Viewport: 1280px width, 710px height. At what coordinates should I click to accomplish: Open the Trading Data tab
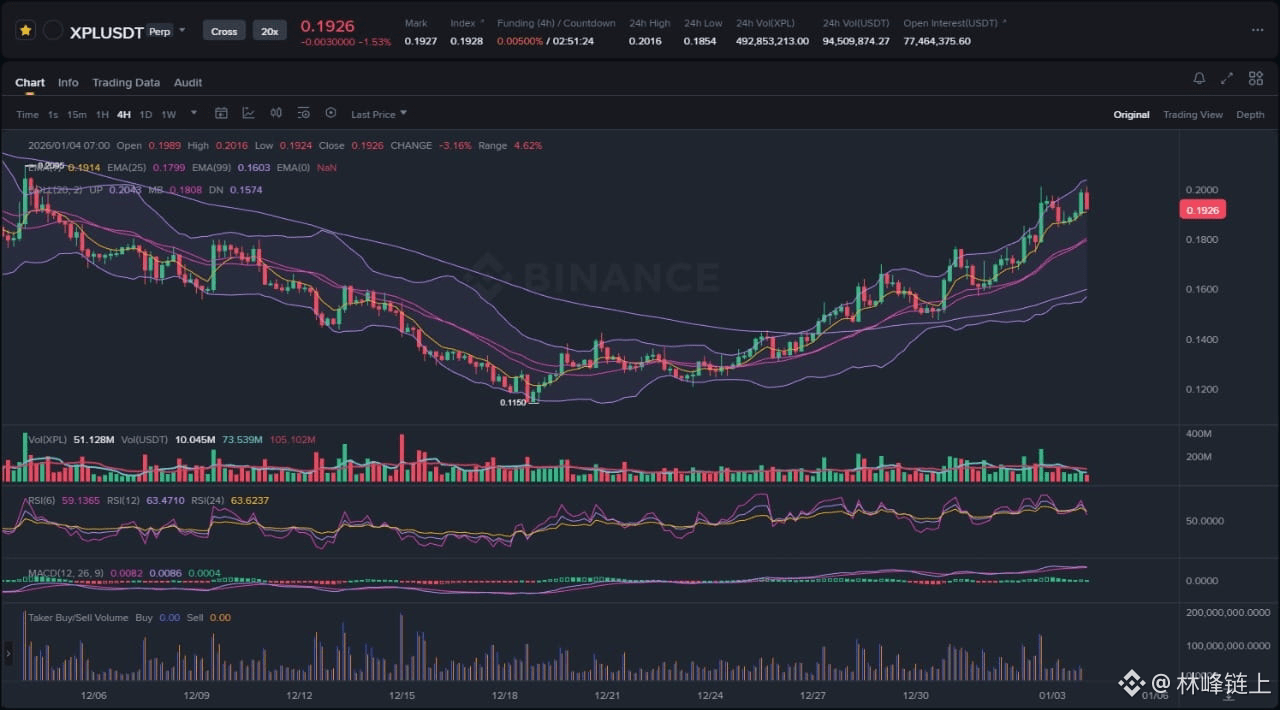pyautogui.click(x=126, y=82)
